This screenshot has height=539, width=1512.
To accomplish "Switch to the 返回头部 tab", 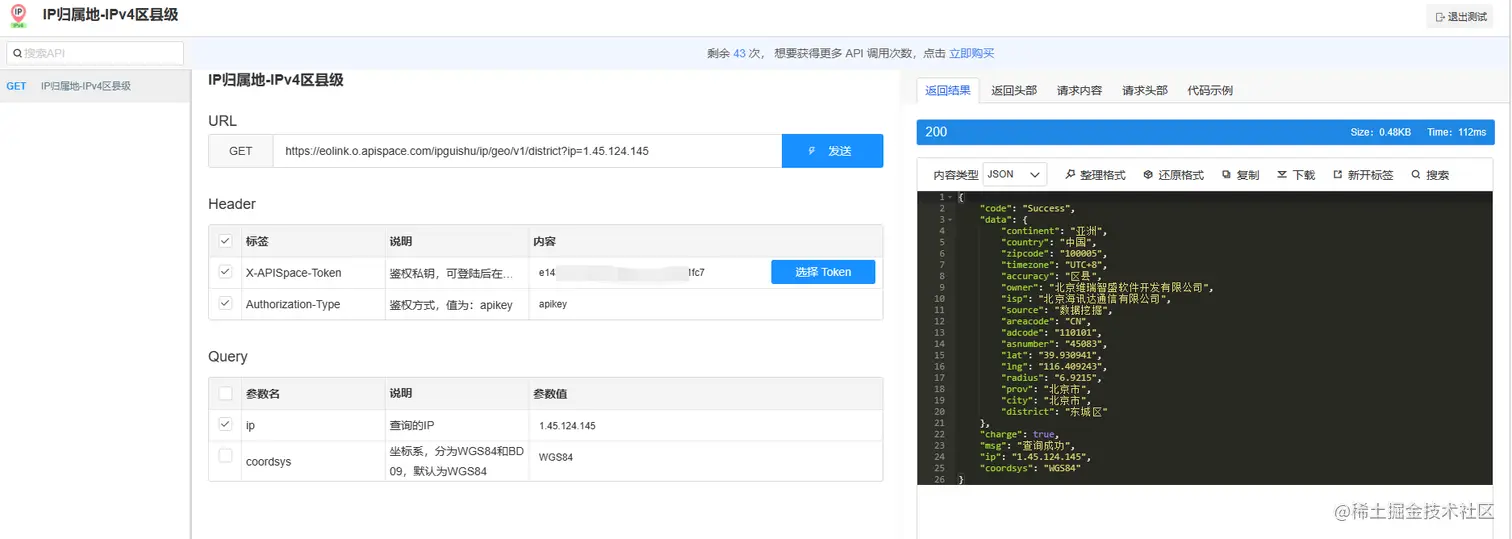I will [x=1014, y=90].
